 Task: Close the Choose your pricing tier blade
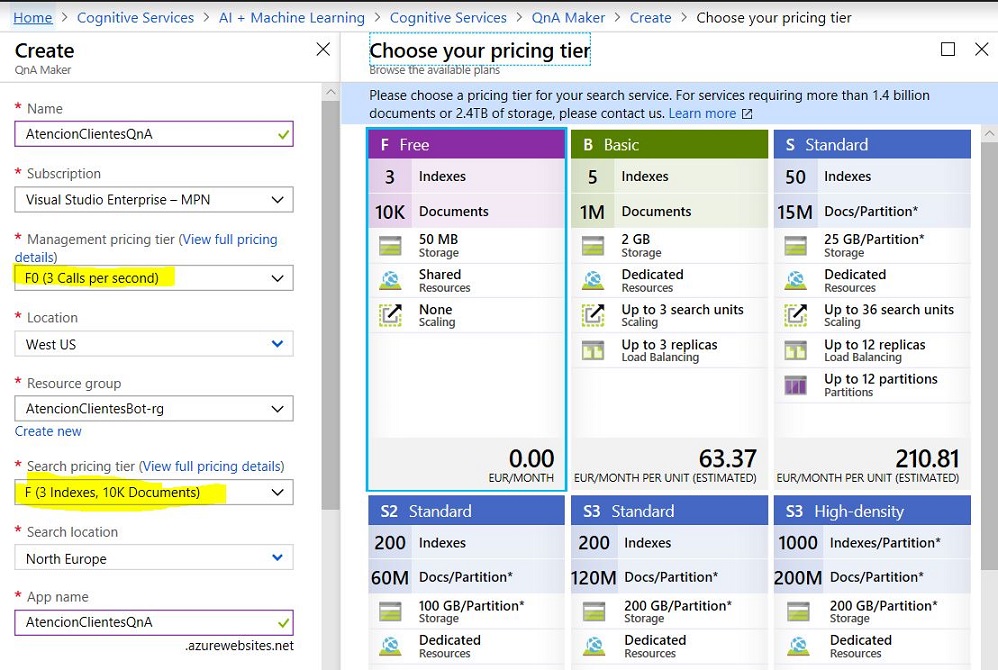click(x=981, y=49)
